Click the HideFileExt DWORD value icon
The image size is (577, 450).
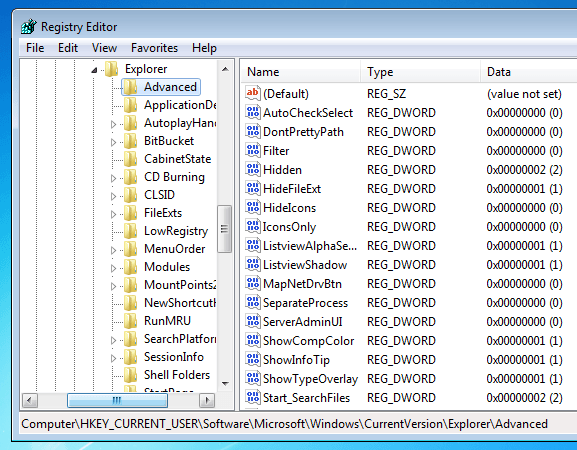click(x=253, y=188)
